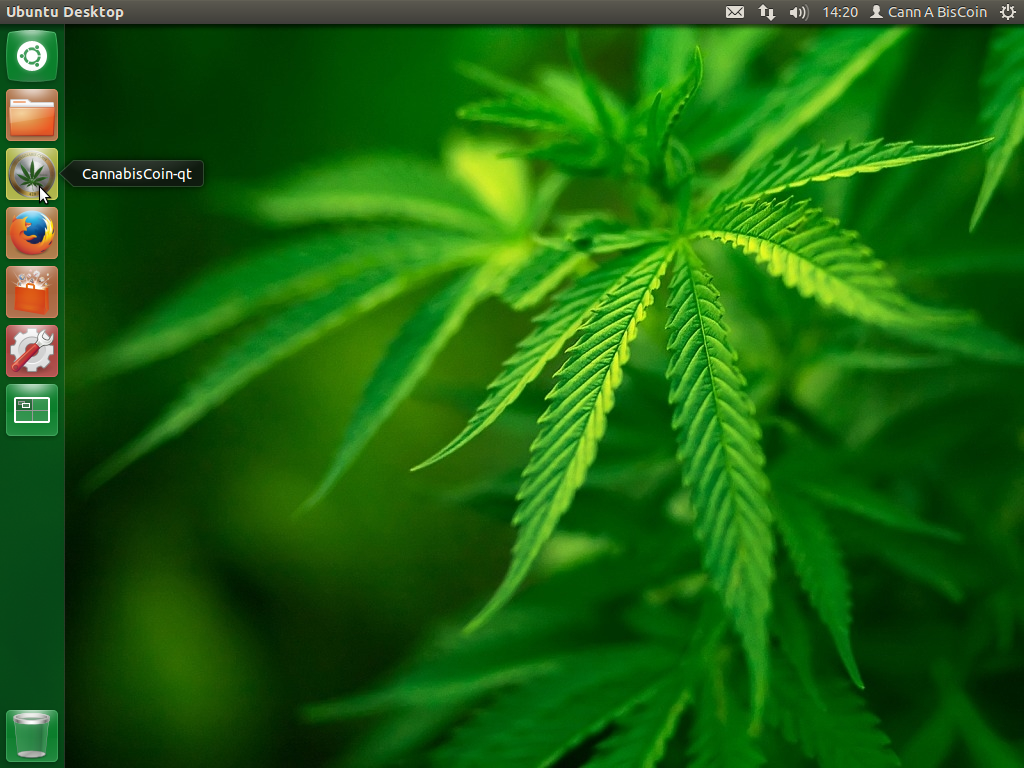This screenshot has height=768, width=1024.
Task: Open the sound volume indicator
Action: click(x=799, y=12)
